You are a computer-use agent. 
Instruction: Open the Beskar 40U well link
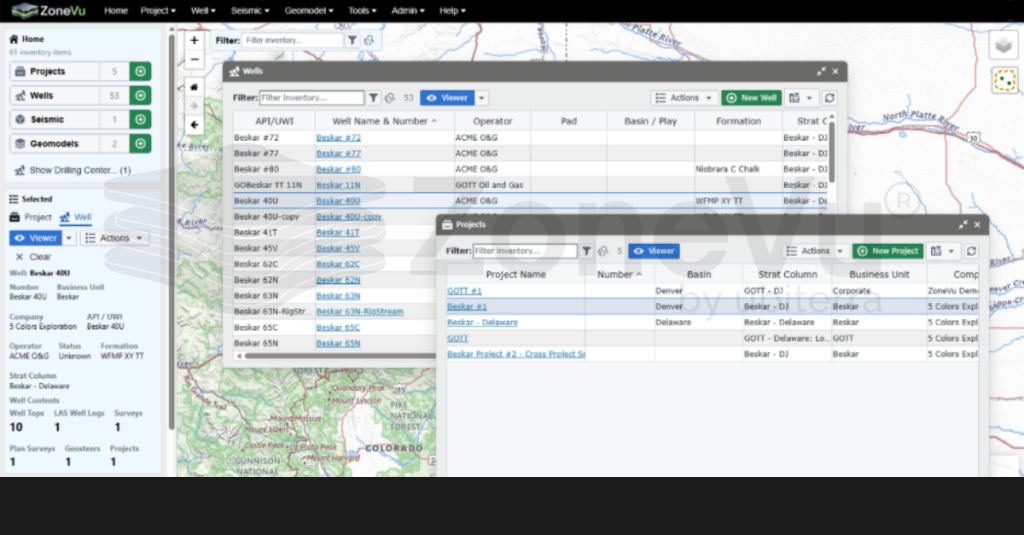[338, 201]
